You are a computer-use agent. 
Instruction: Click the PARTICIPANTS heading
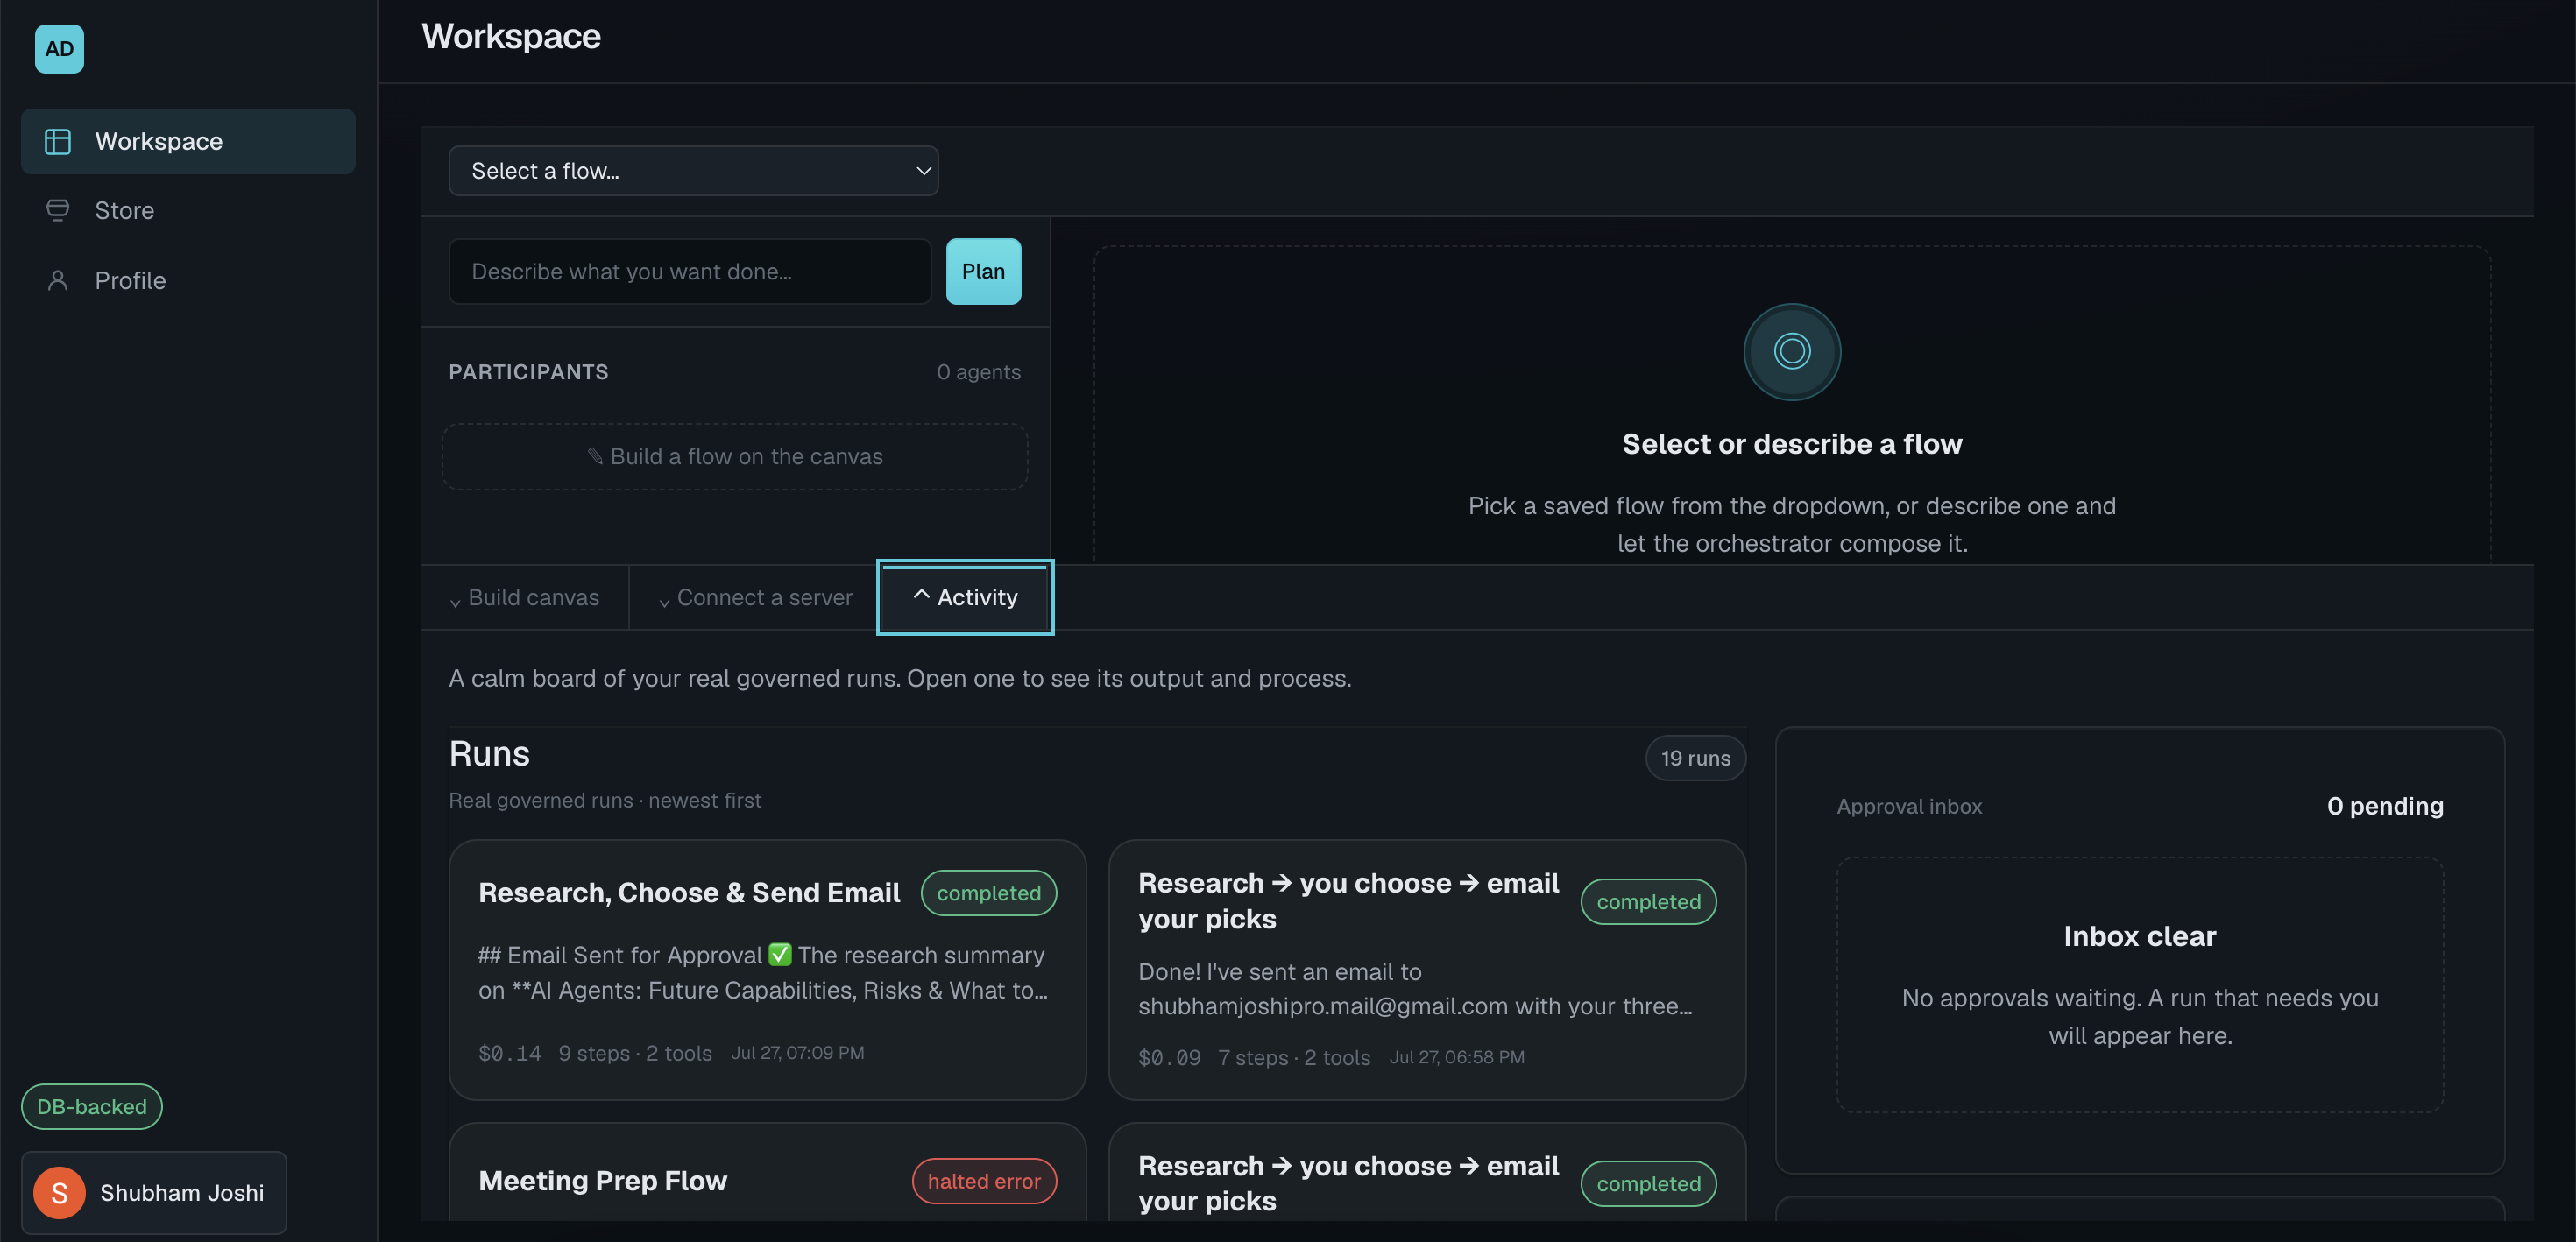528,372
